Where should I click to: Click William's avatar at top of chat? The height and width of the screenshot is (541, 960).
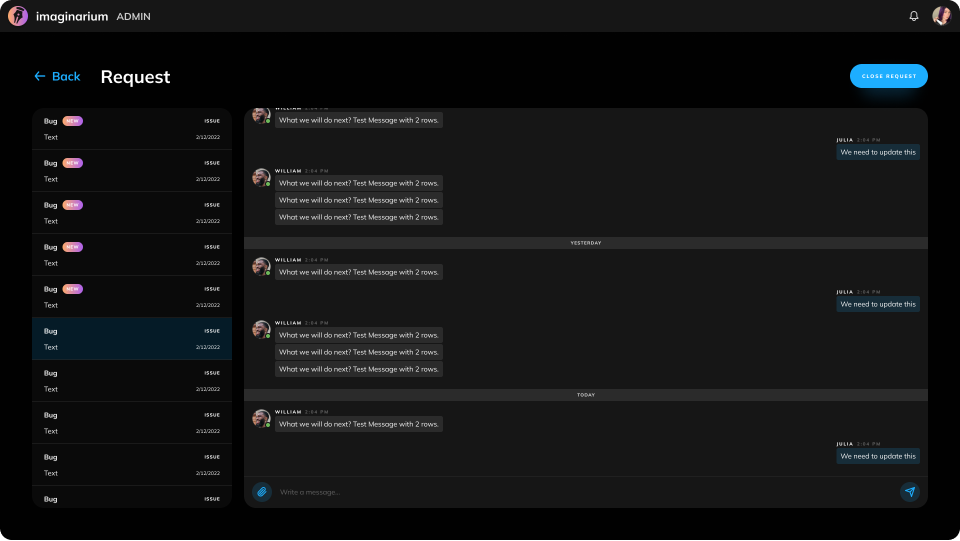click(x=261, y=115)
